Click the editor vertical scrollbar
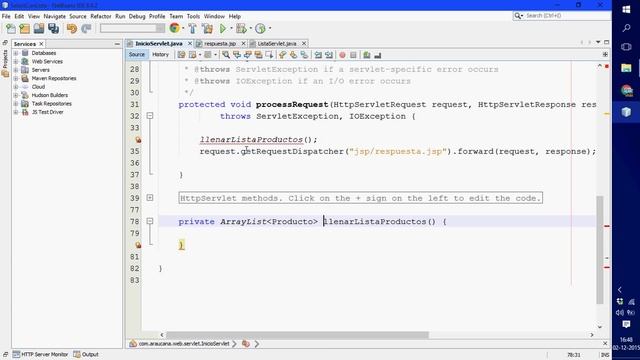 [600, 250]
